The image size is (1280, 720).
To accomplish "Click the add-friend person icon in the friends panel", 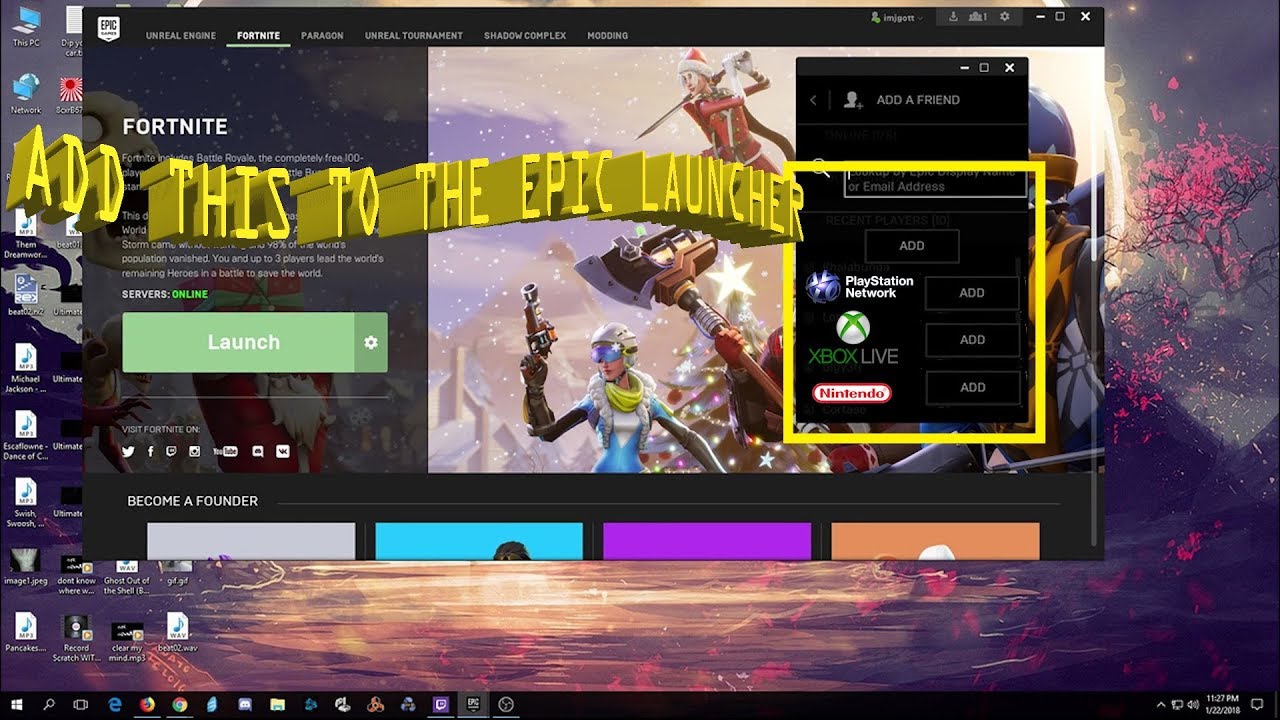I will (852, 100).
